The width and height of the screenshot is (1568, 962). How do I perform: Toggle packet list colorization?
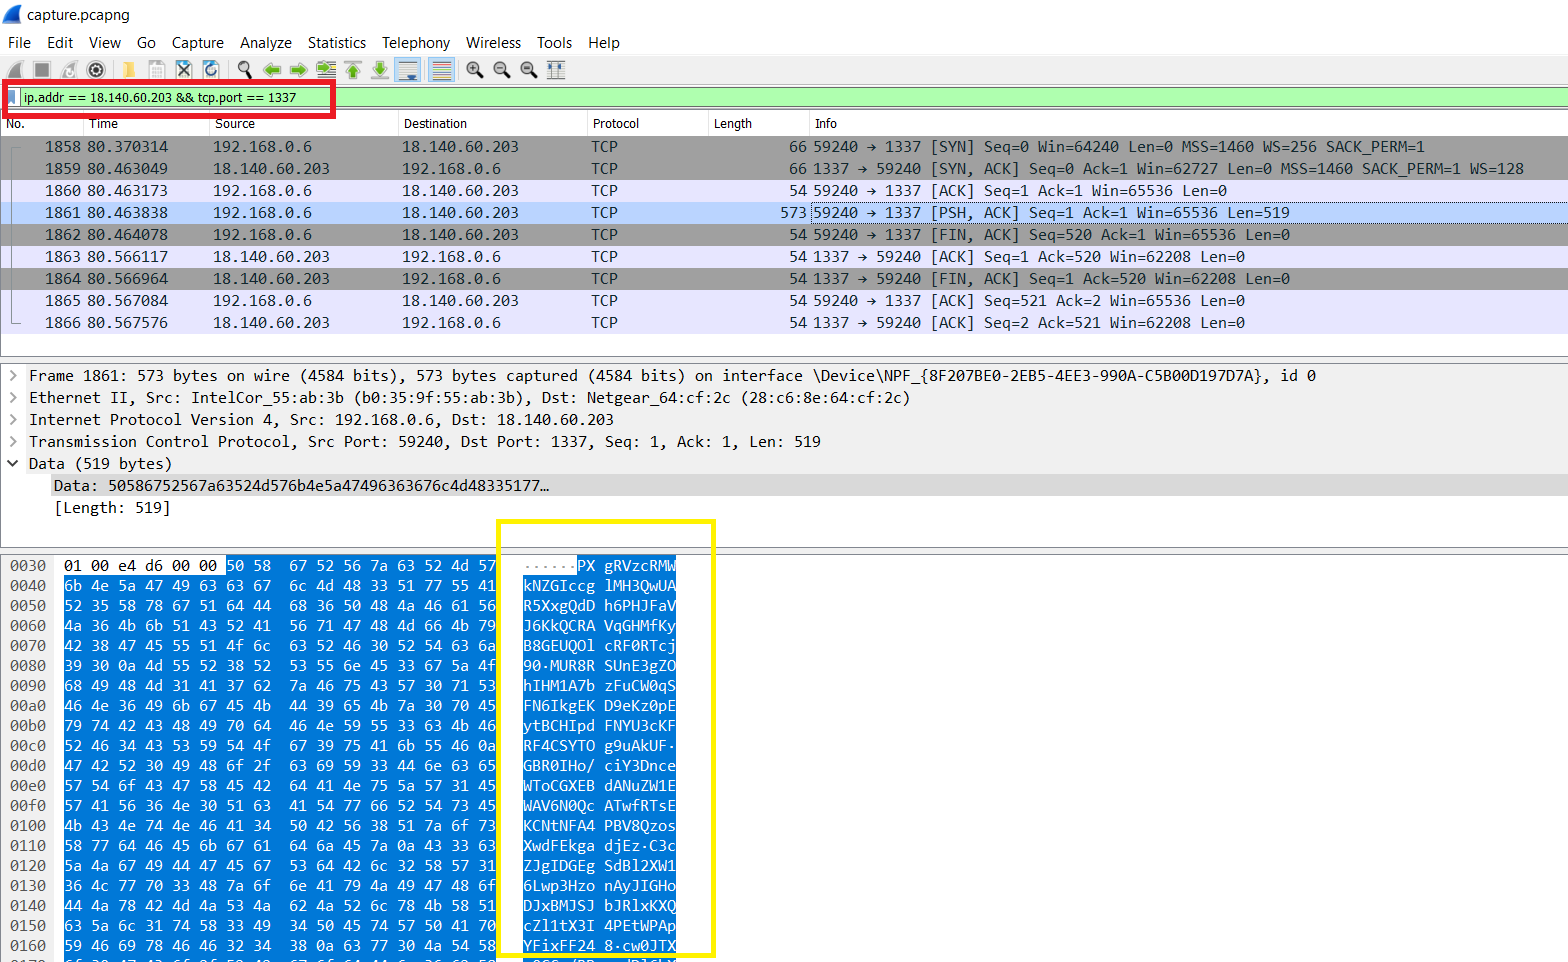441,70
